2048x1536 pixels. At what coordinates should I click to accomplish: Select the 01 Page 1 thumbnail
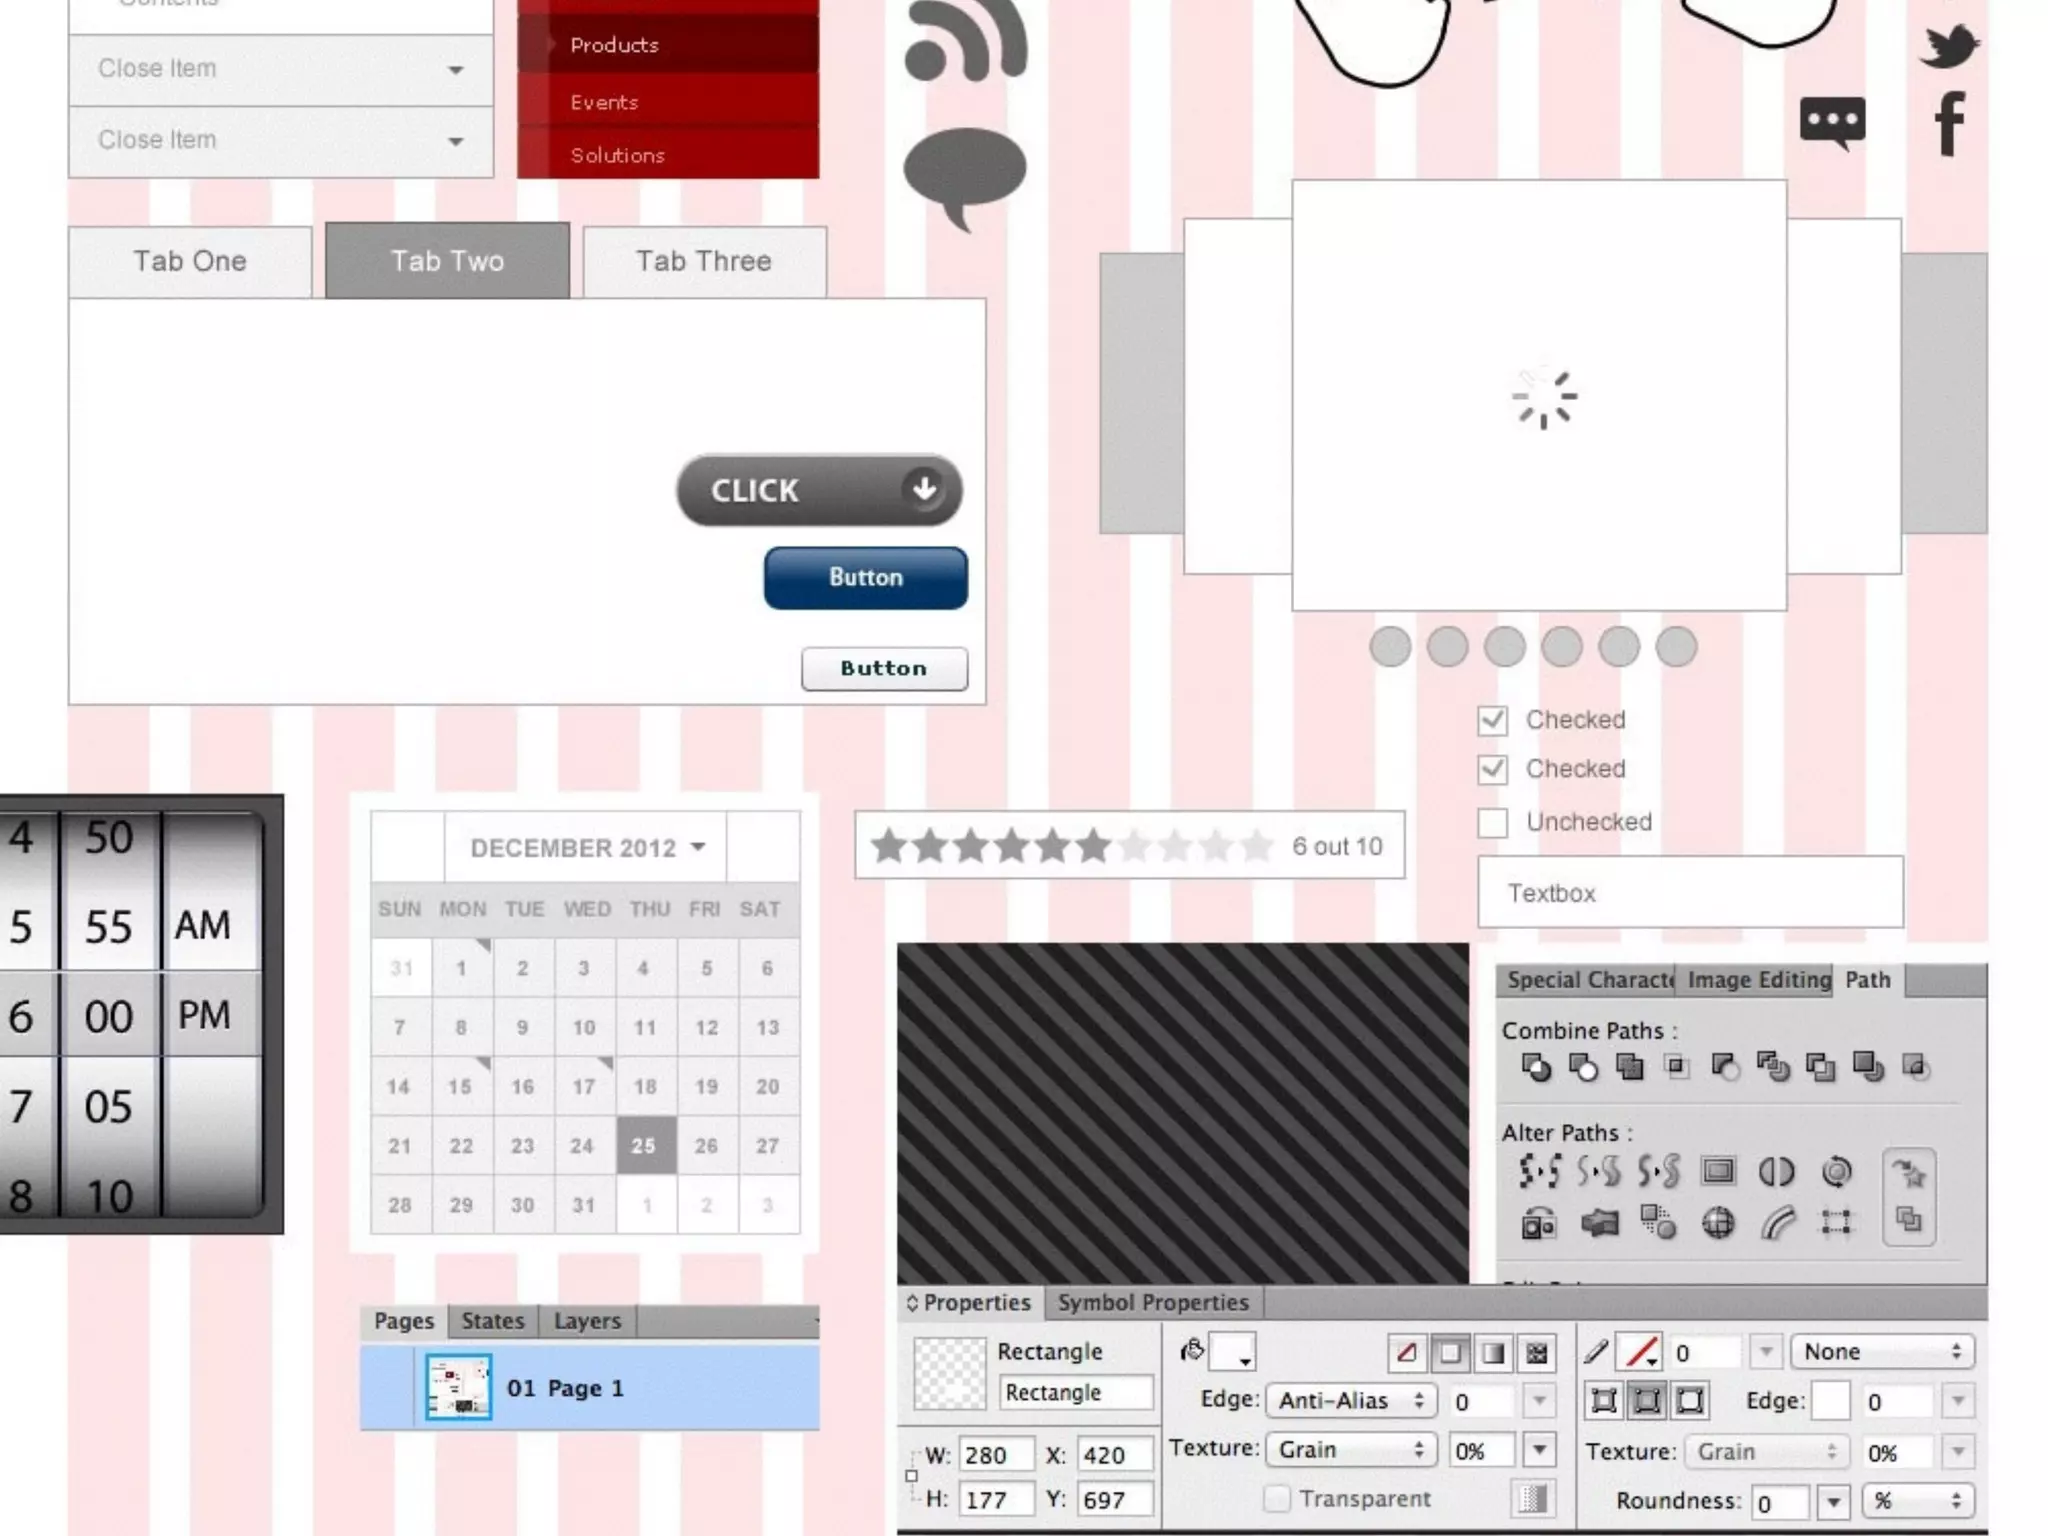pos(458,1387)
